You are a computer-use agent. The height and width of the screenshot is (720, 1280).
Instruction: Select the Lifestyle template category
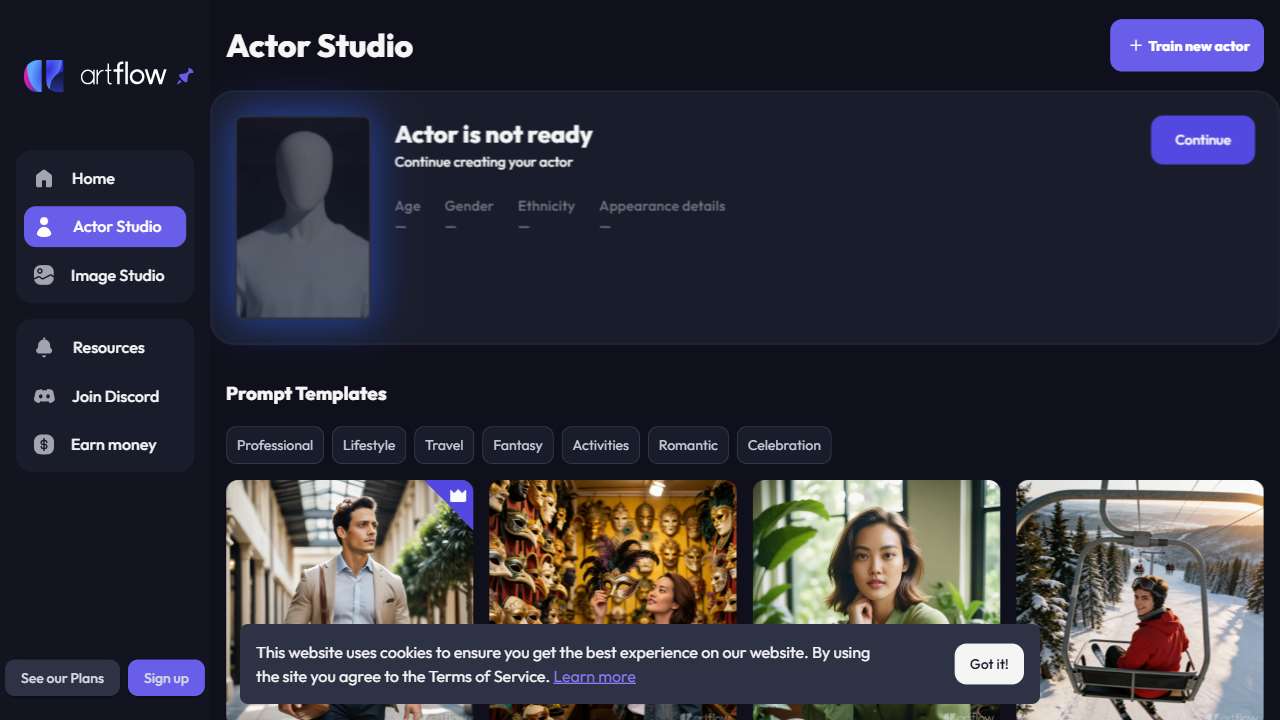coord(369,445)
